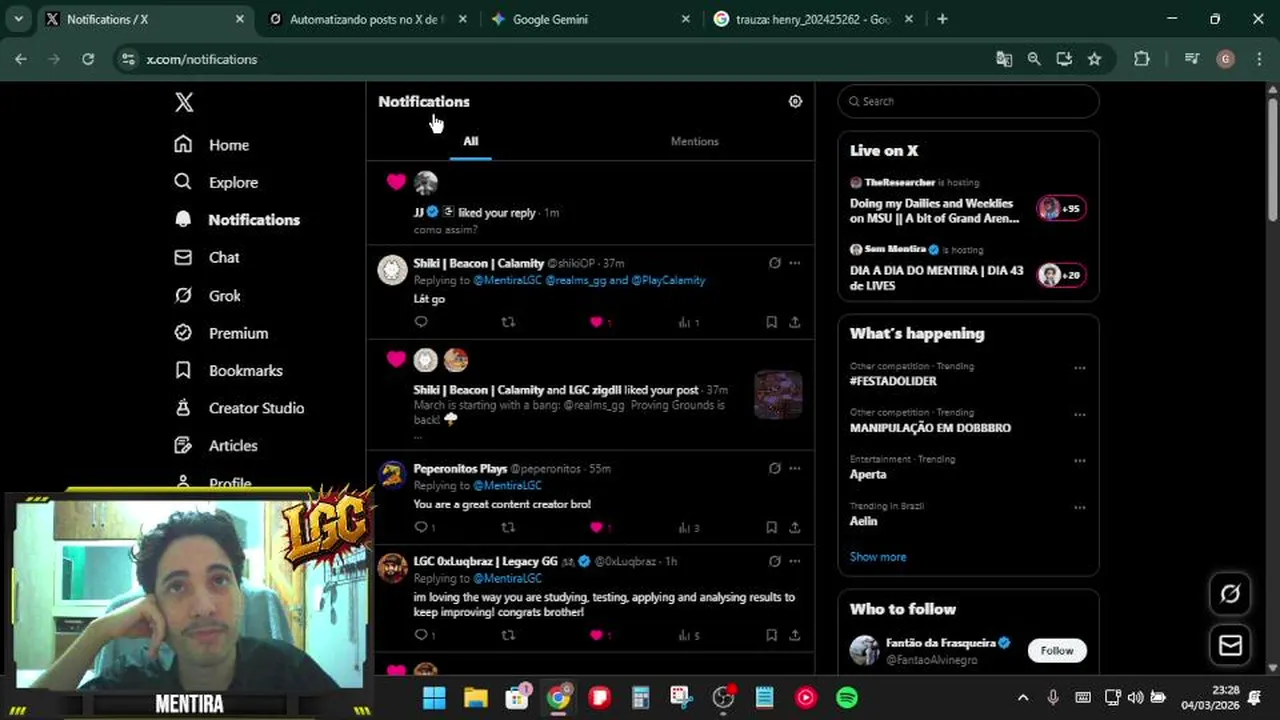The image size is (1280, 720).
Task: Open the floating Grok button
Action: click(1230, 594)
